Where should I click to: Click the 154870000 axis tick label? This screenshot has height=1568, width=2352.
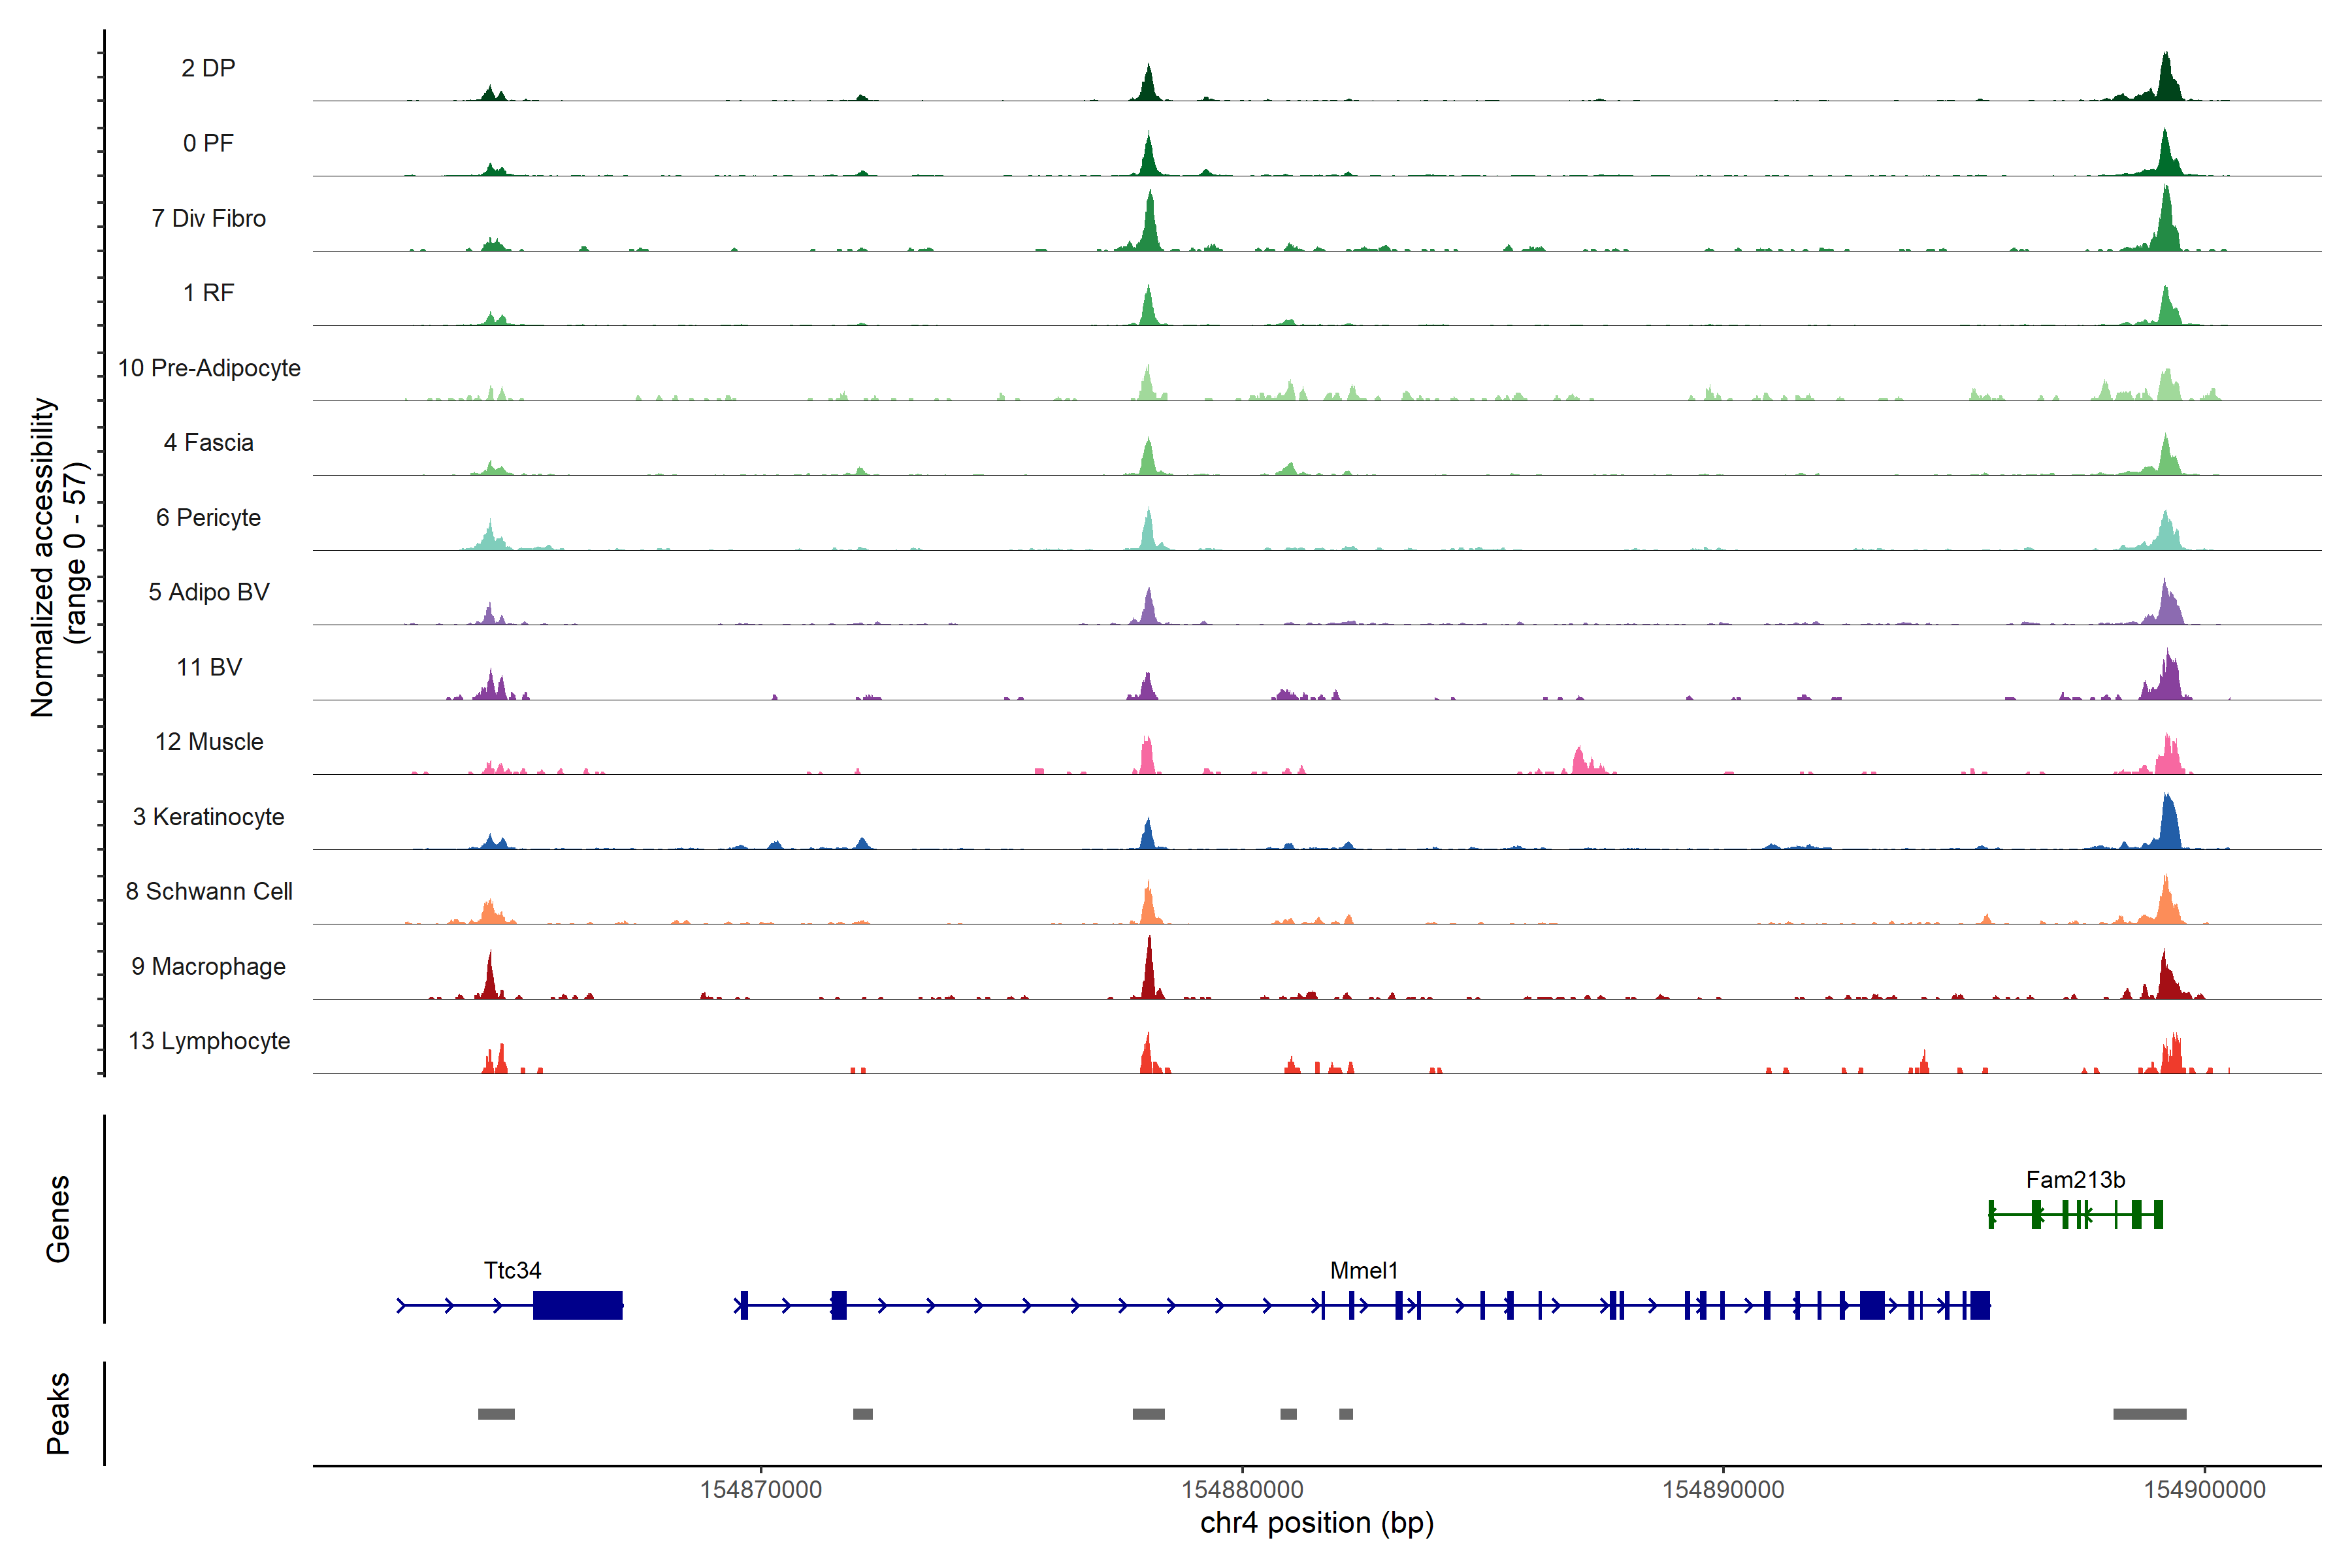(x=760, y=1489)
